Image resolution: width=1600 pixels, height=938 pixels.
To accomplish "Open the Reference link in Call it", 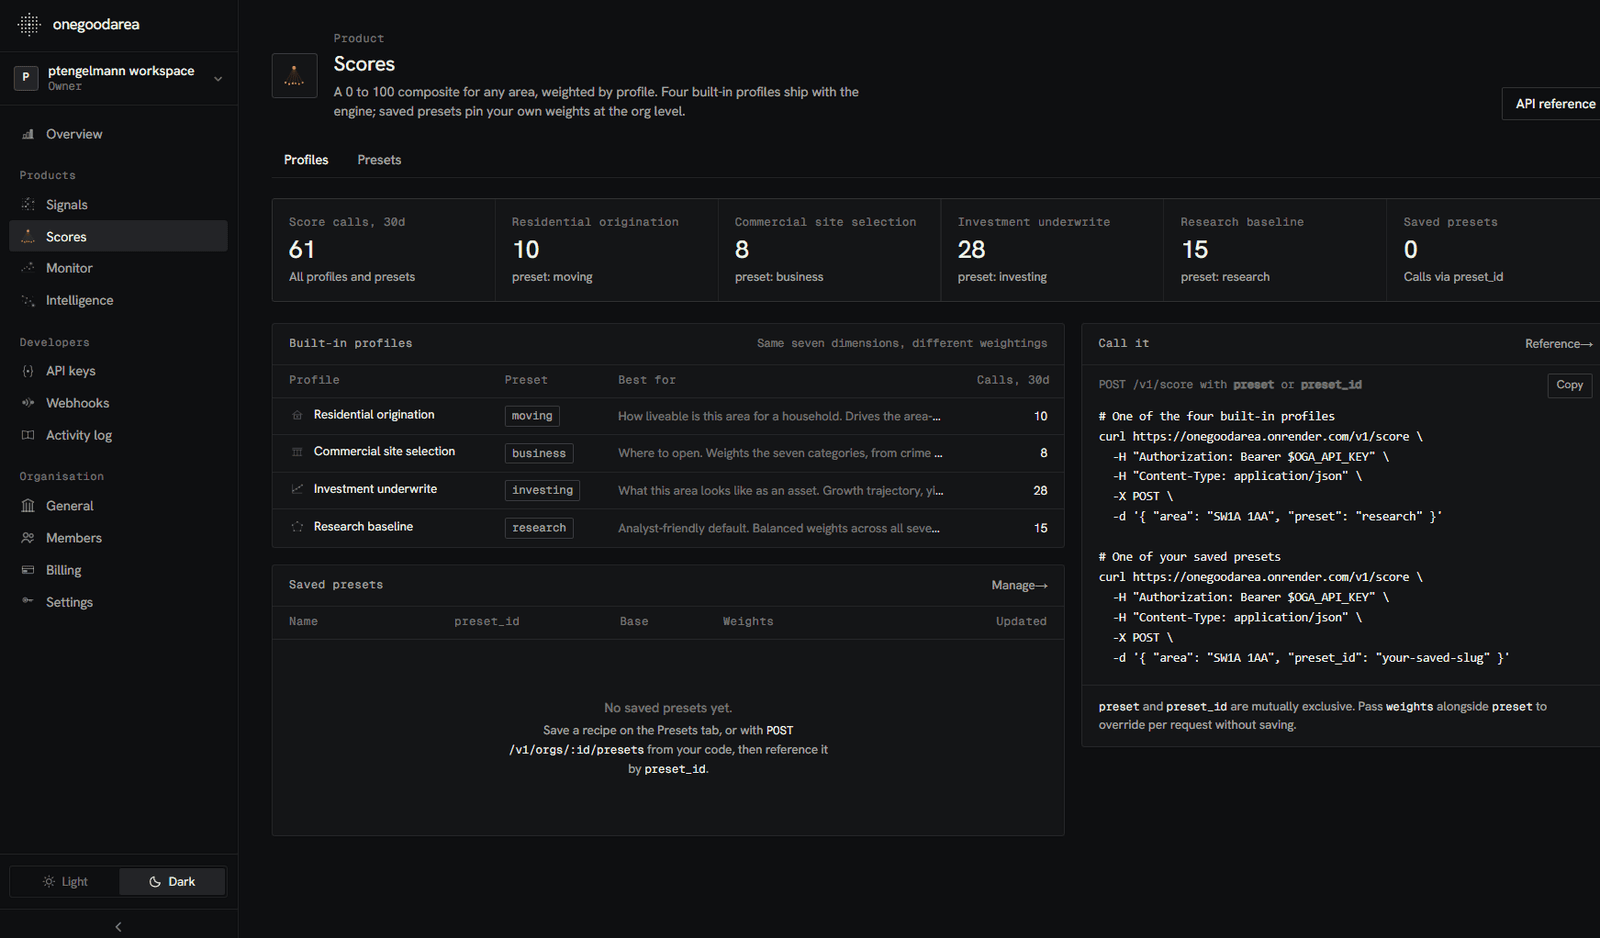I will (x=1558, y=344).
